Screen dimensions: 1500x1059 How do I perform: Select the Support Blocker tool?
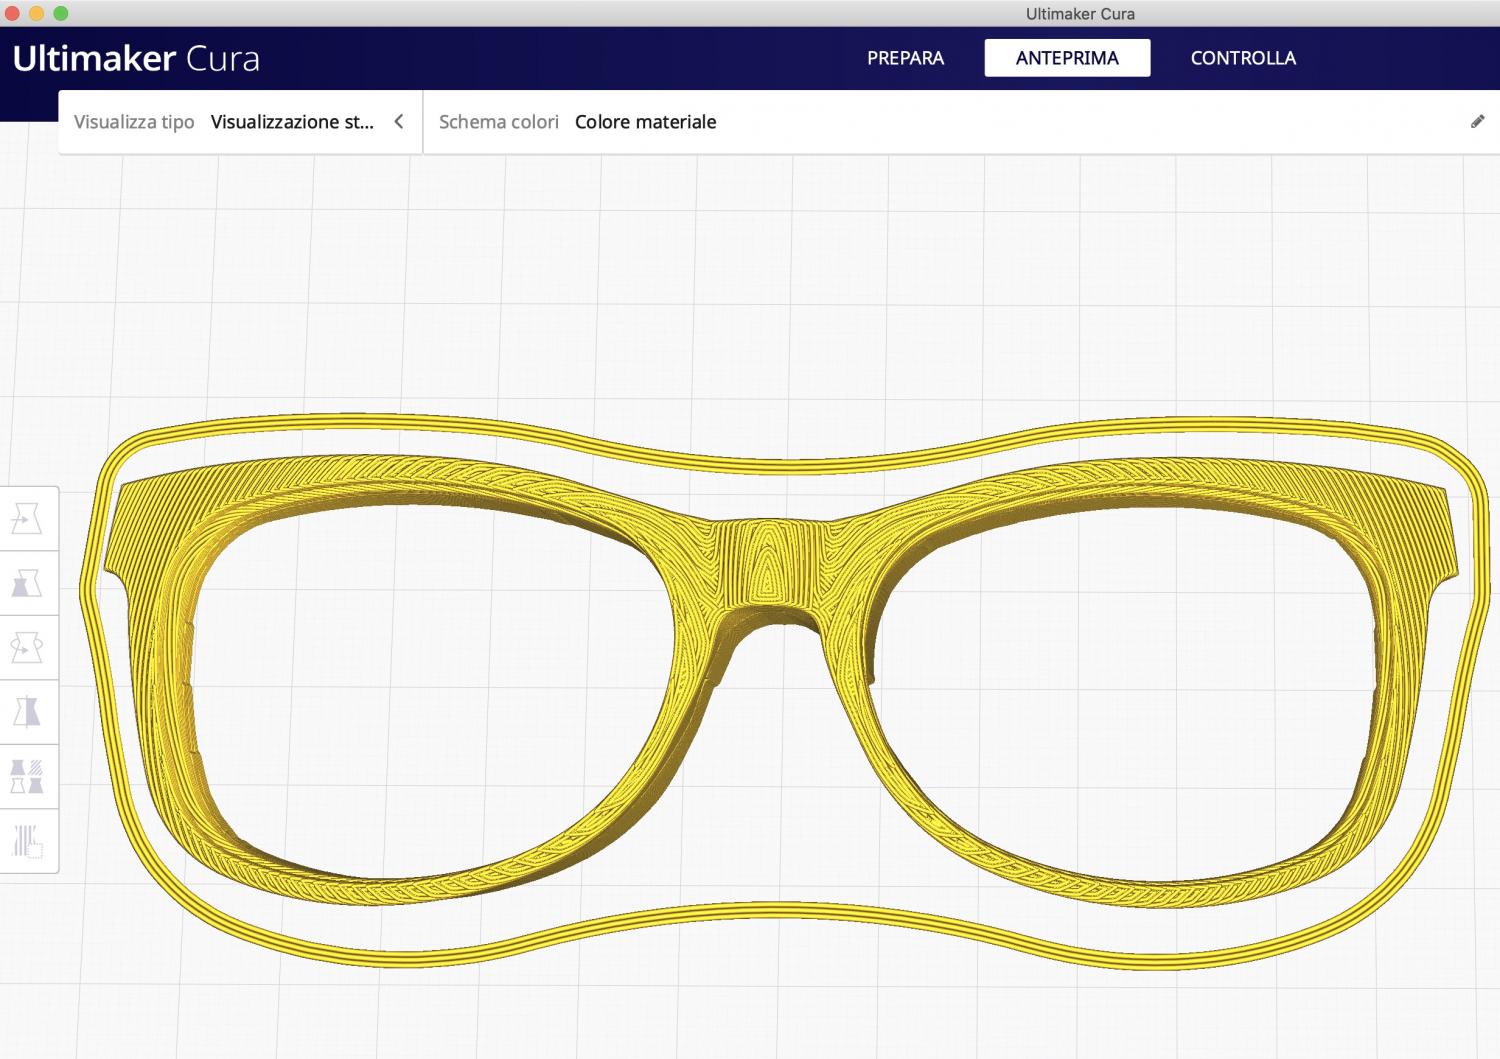coord(27,841)
